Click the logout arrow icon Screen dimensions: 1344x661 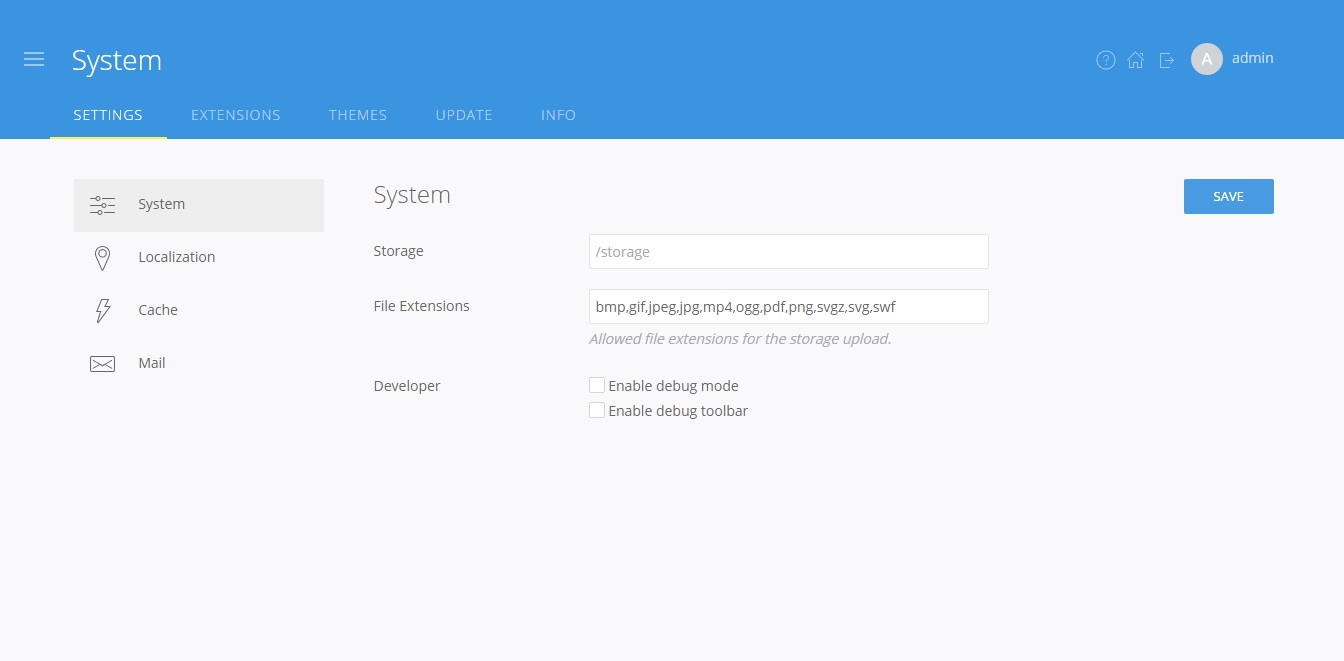click(x=1166, y=60)
